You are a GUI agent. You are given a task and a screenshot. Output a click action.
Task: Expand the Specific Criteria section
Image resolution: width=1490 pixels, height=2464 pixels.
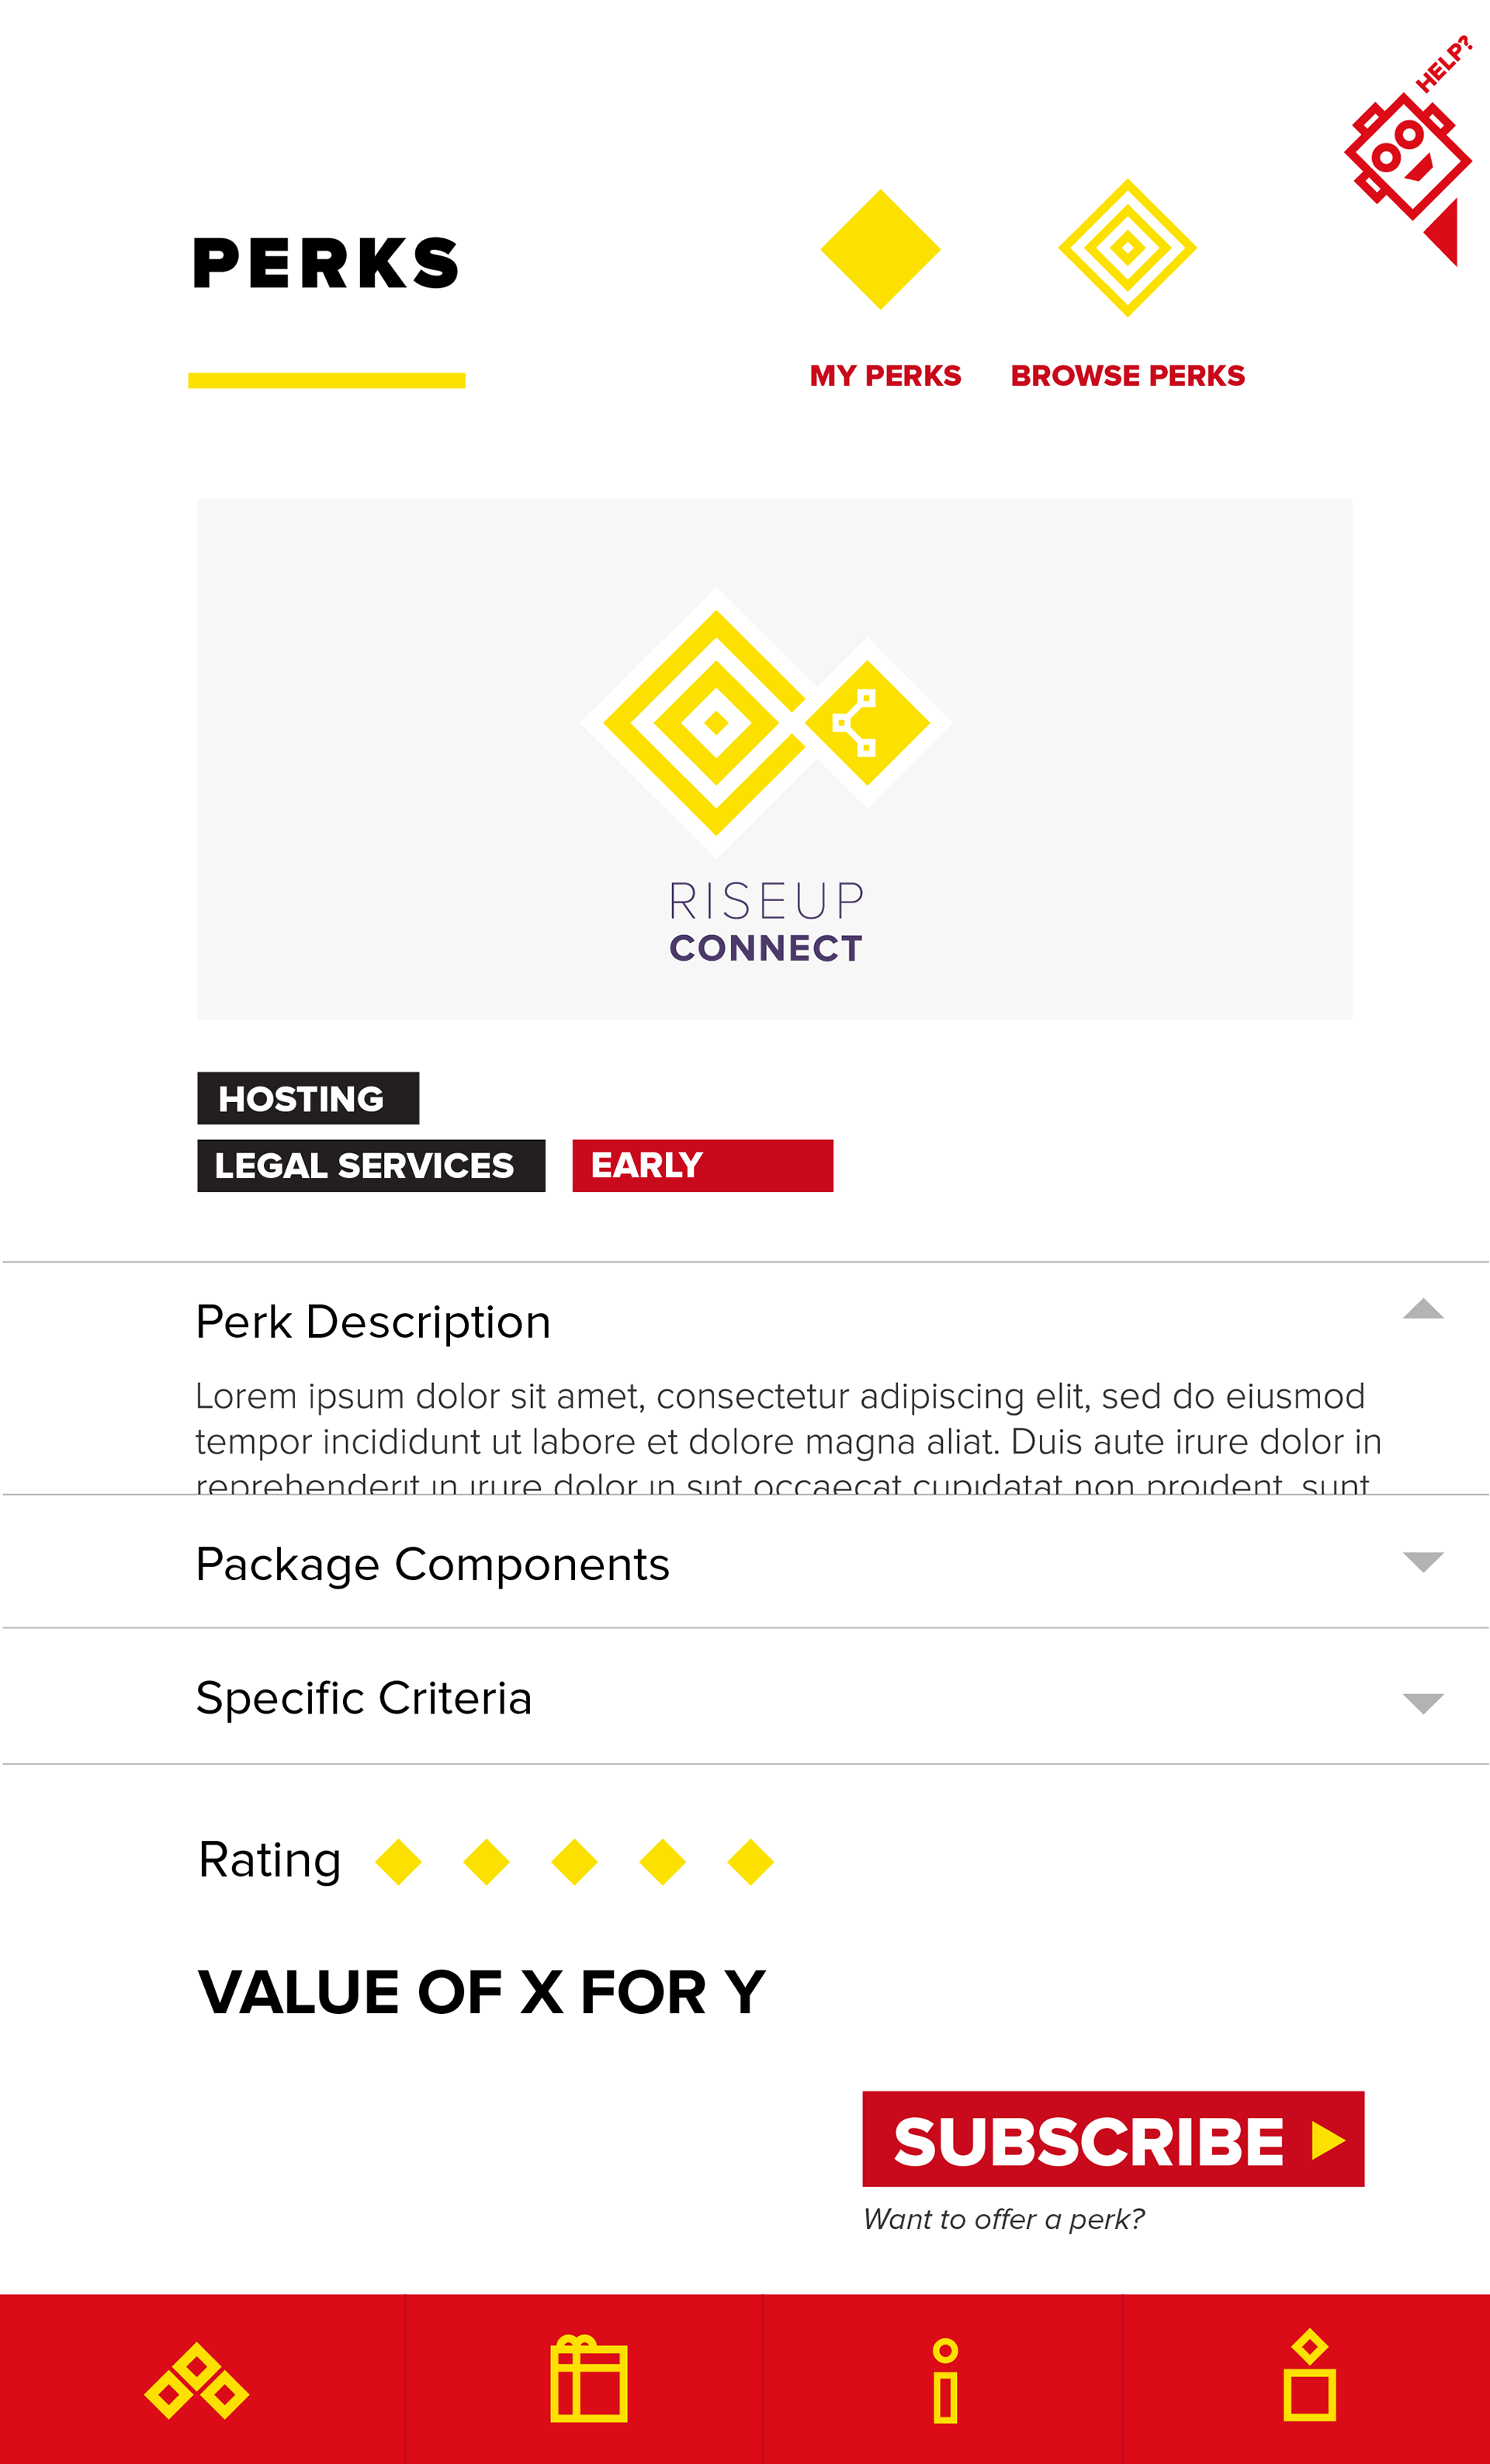click(1422, 1703)
